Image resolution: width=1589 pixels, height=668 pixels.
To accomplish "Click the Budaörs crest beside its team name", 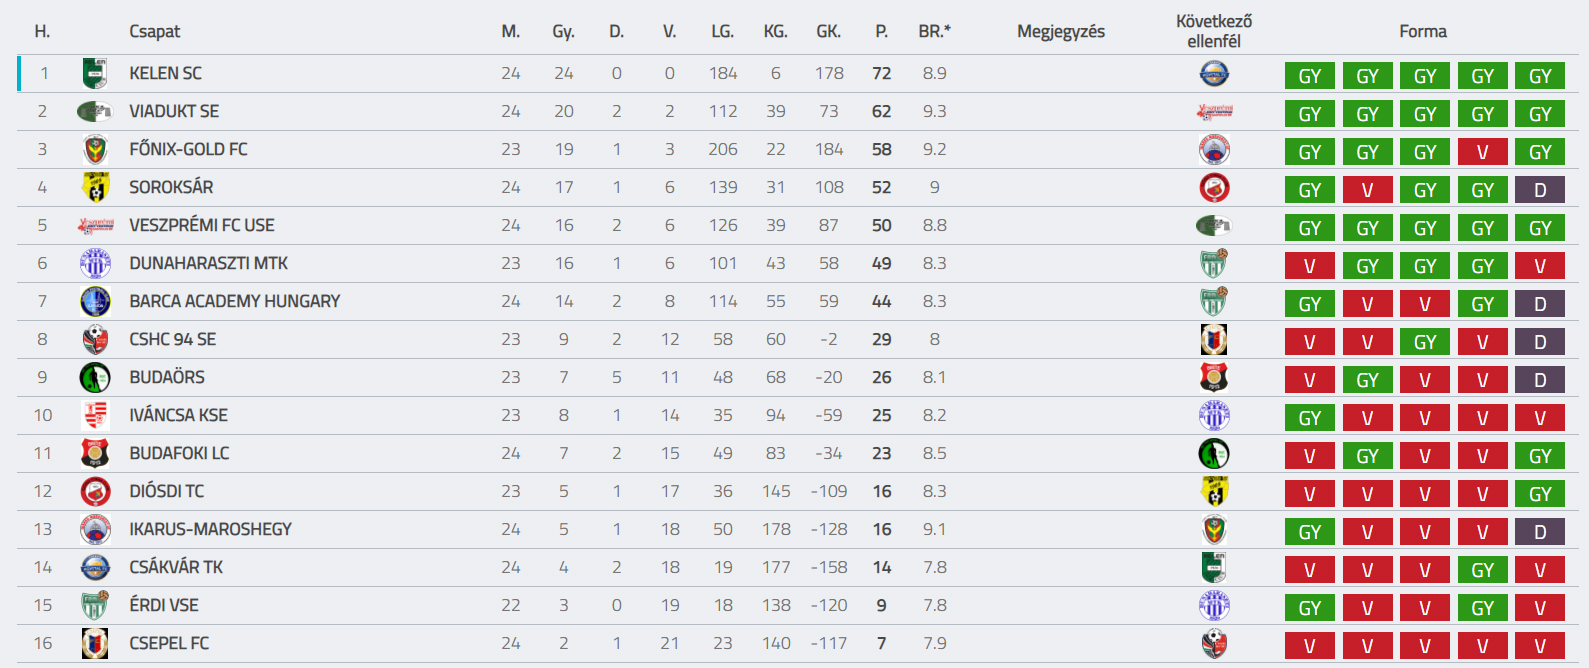I will tap(95, 377).
